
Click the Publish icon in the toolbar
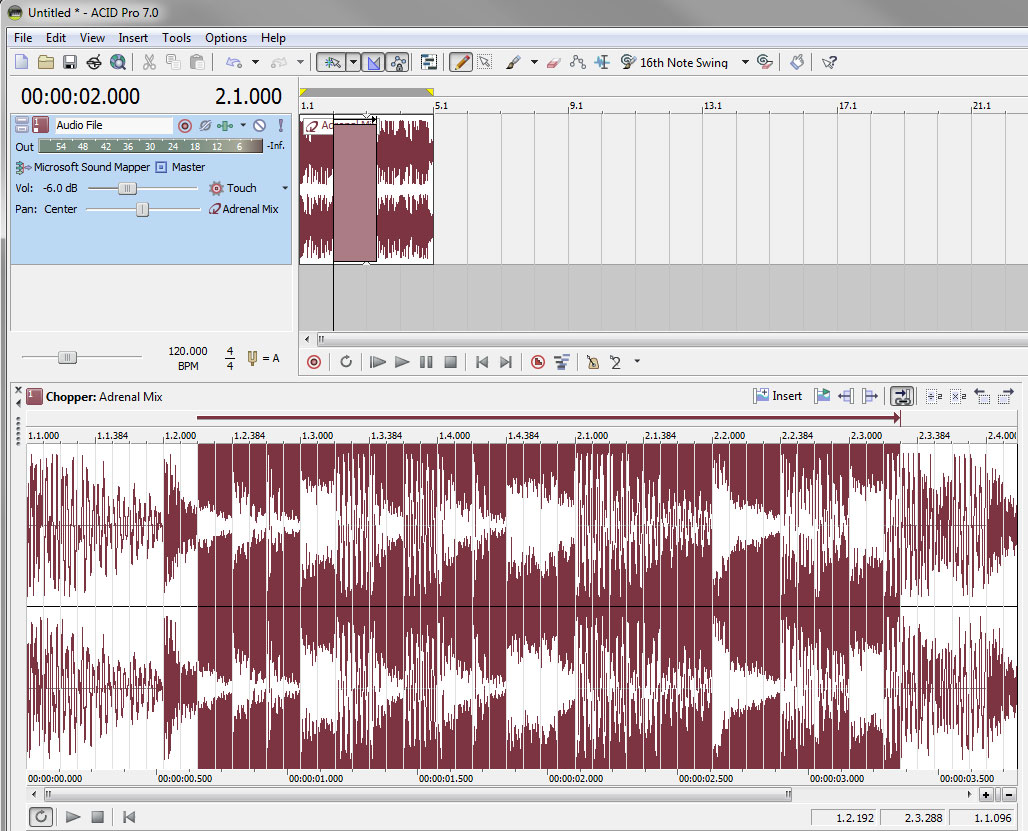pyautogui.click(x=94, y=62)
